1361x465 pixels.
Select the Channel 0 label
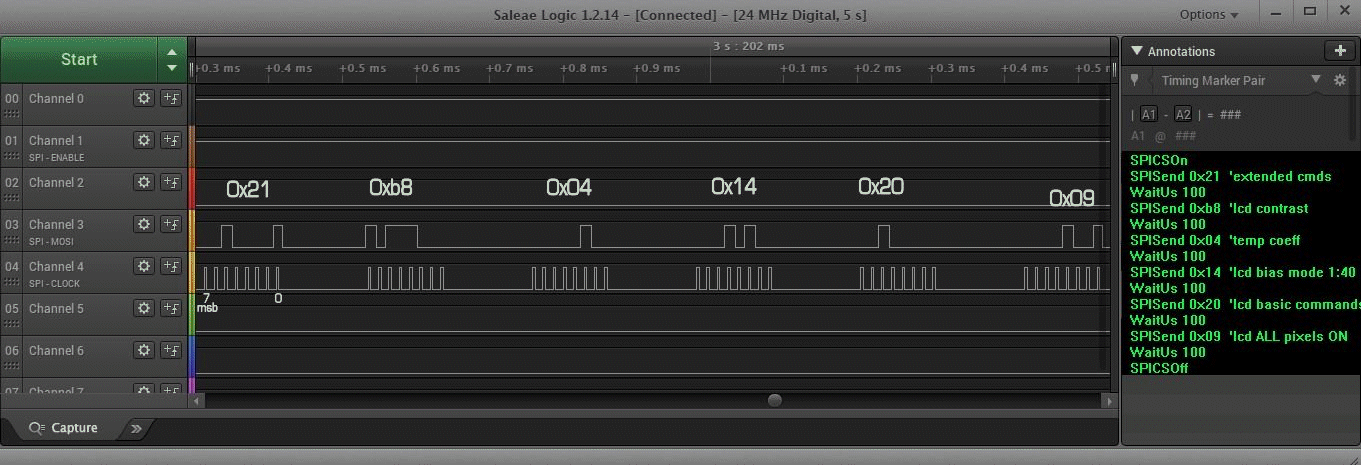pyautogui.click(x=56, y=98)
